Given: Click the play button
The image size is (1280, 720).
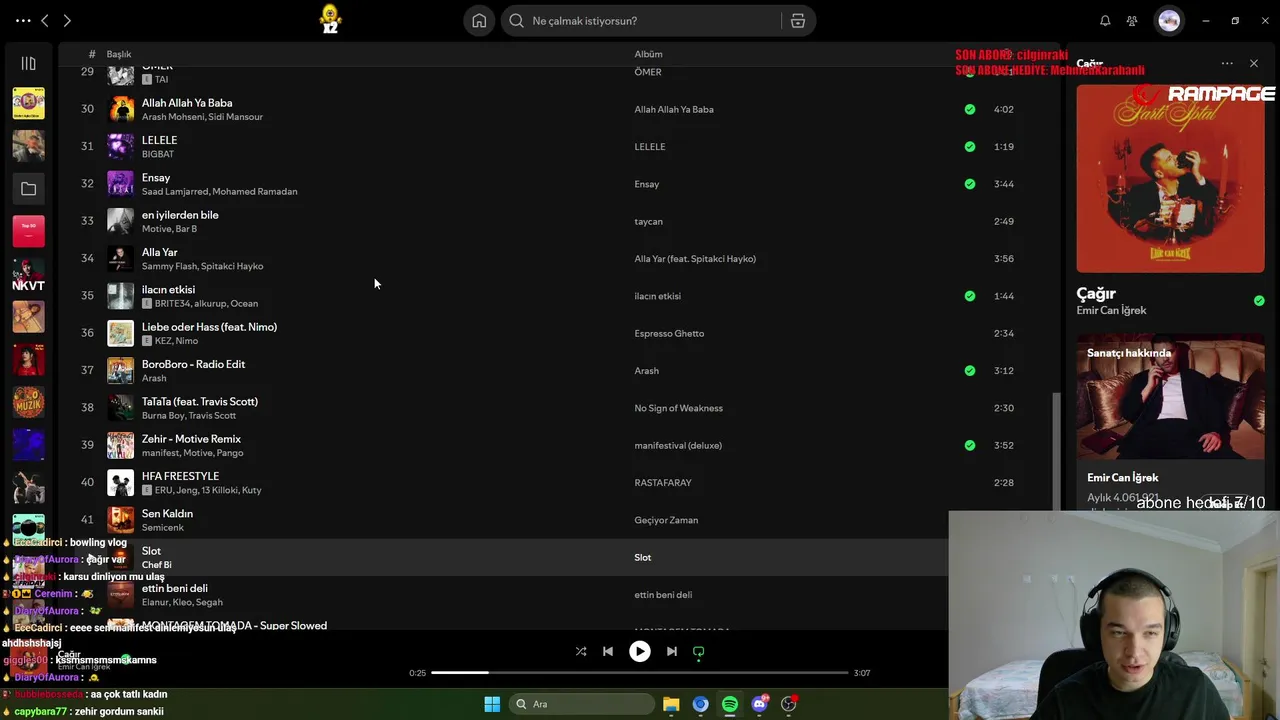Looking at the screenshot, I should tap(639, 651).
